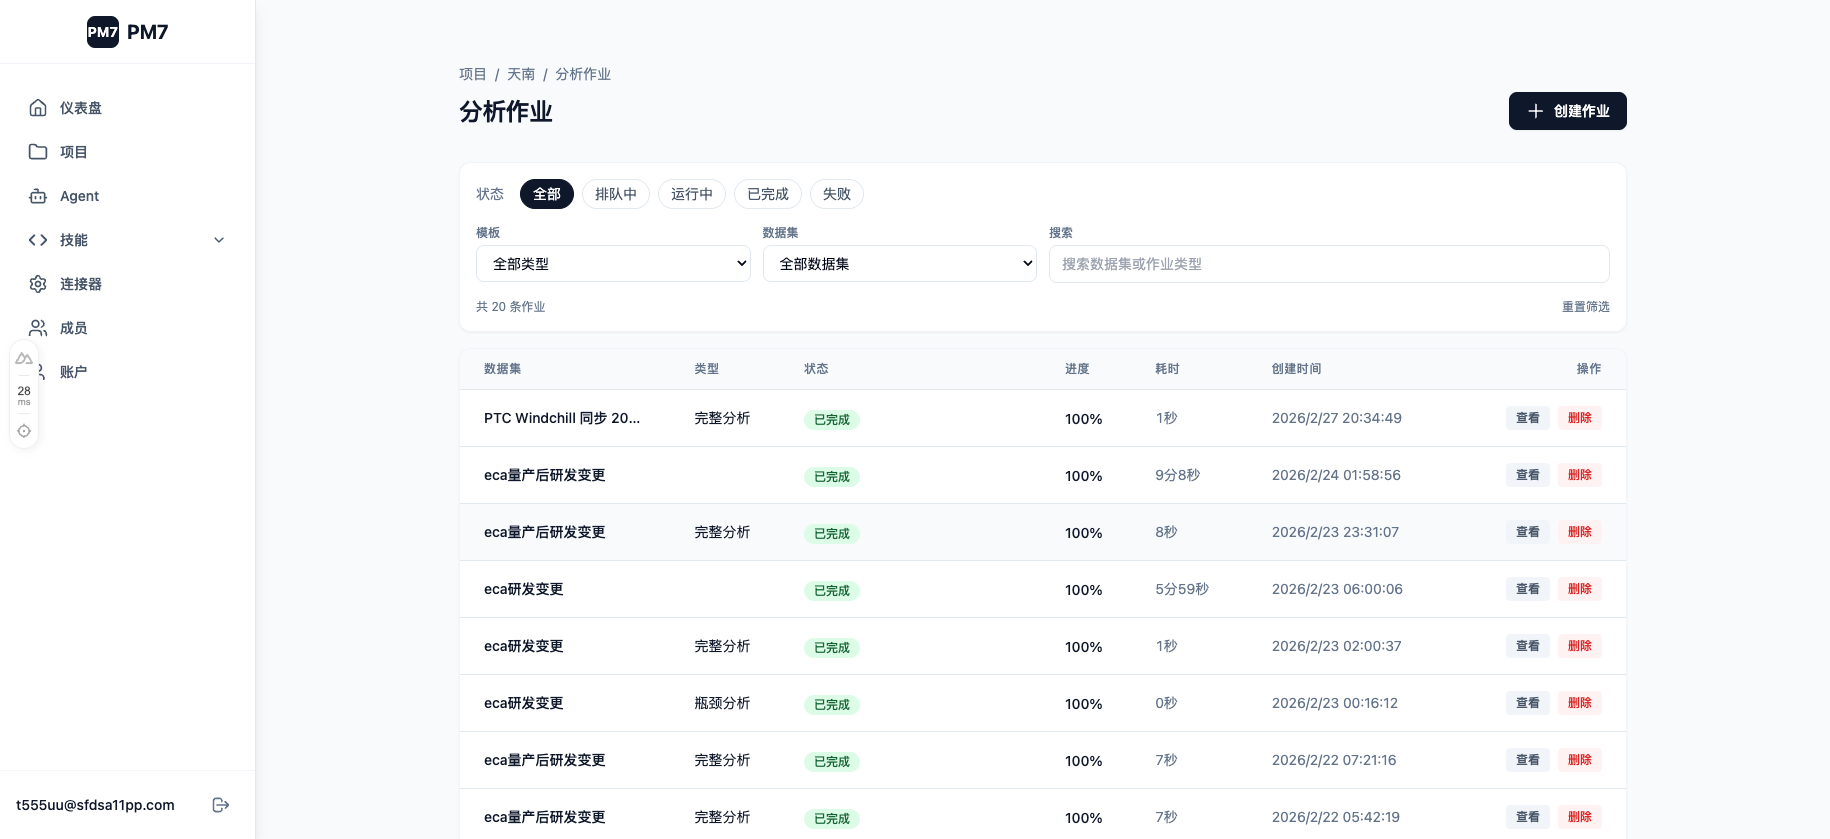Filter jobs by 已完成 status
1830x839 pixels.
[x=768, y=194]
